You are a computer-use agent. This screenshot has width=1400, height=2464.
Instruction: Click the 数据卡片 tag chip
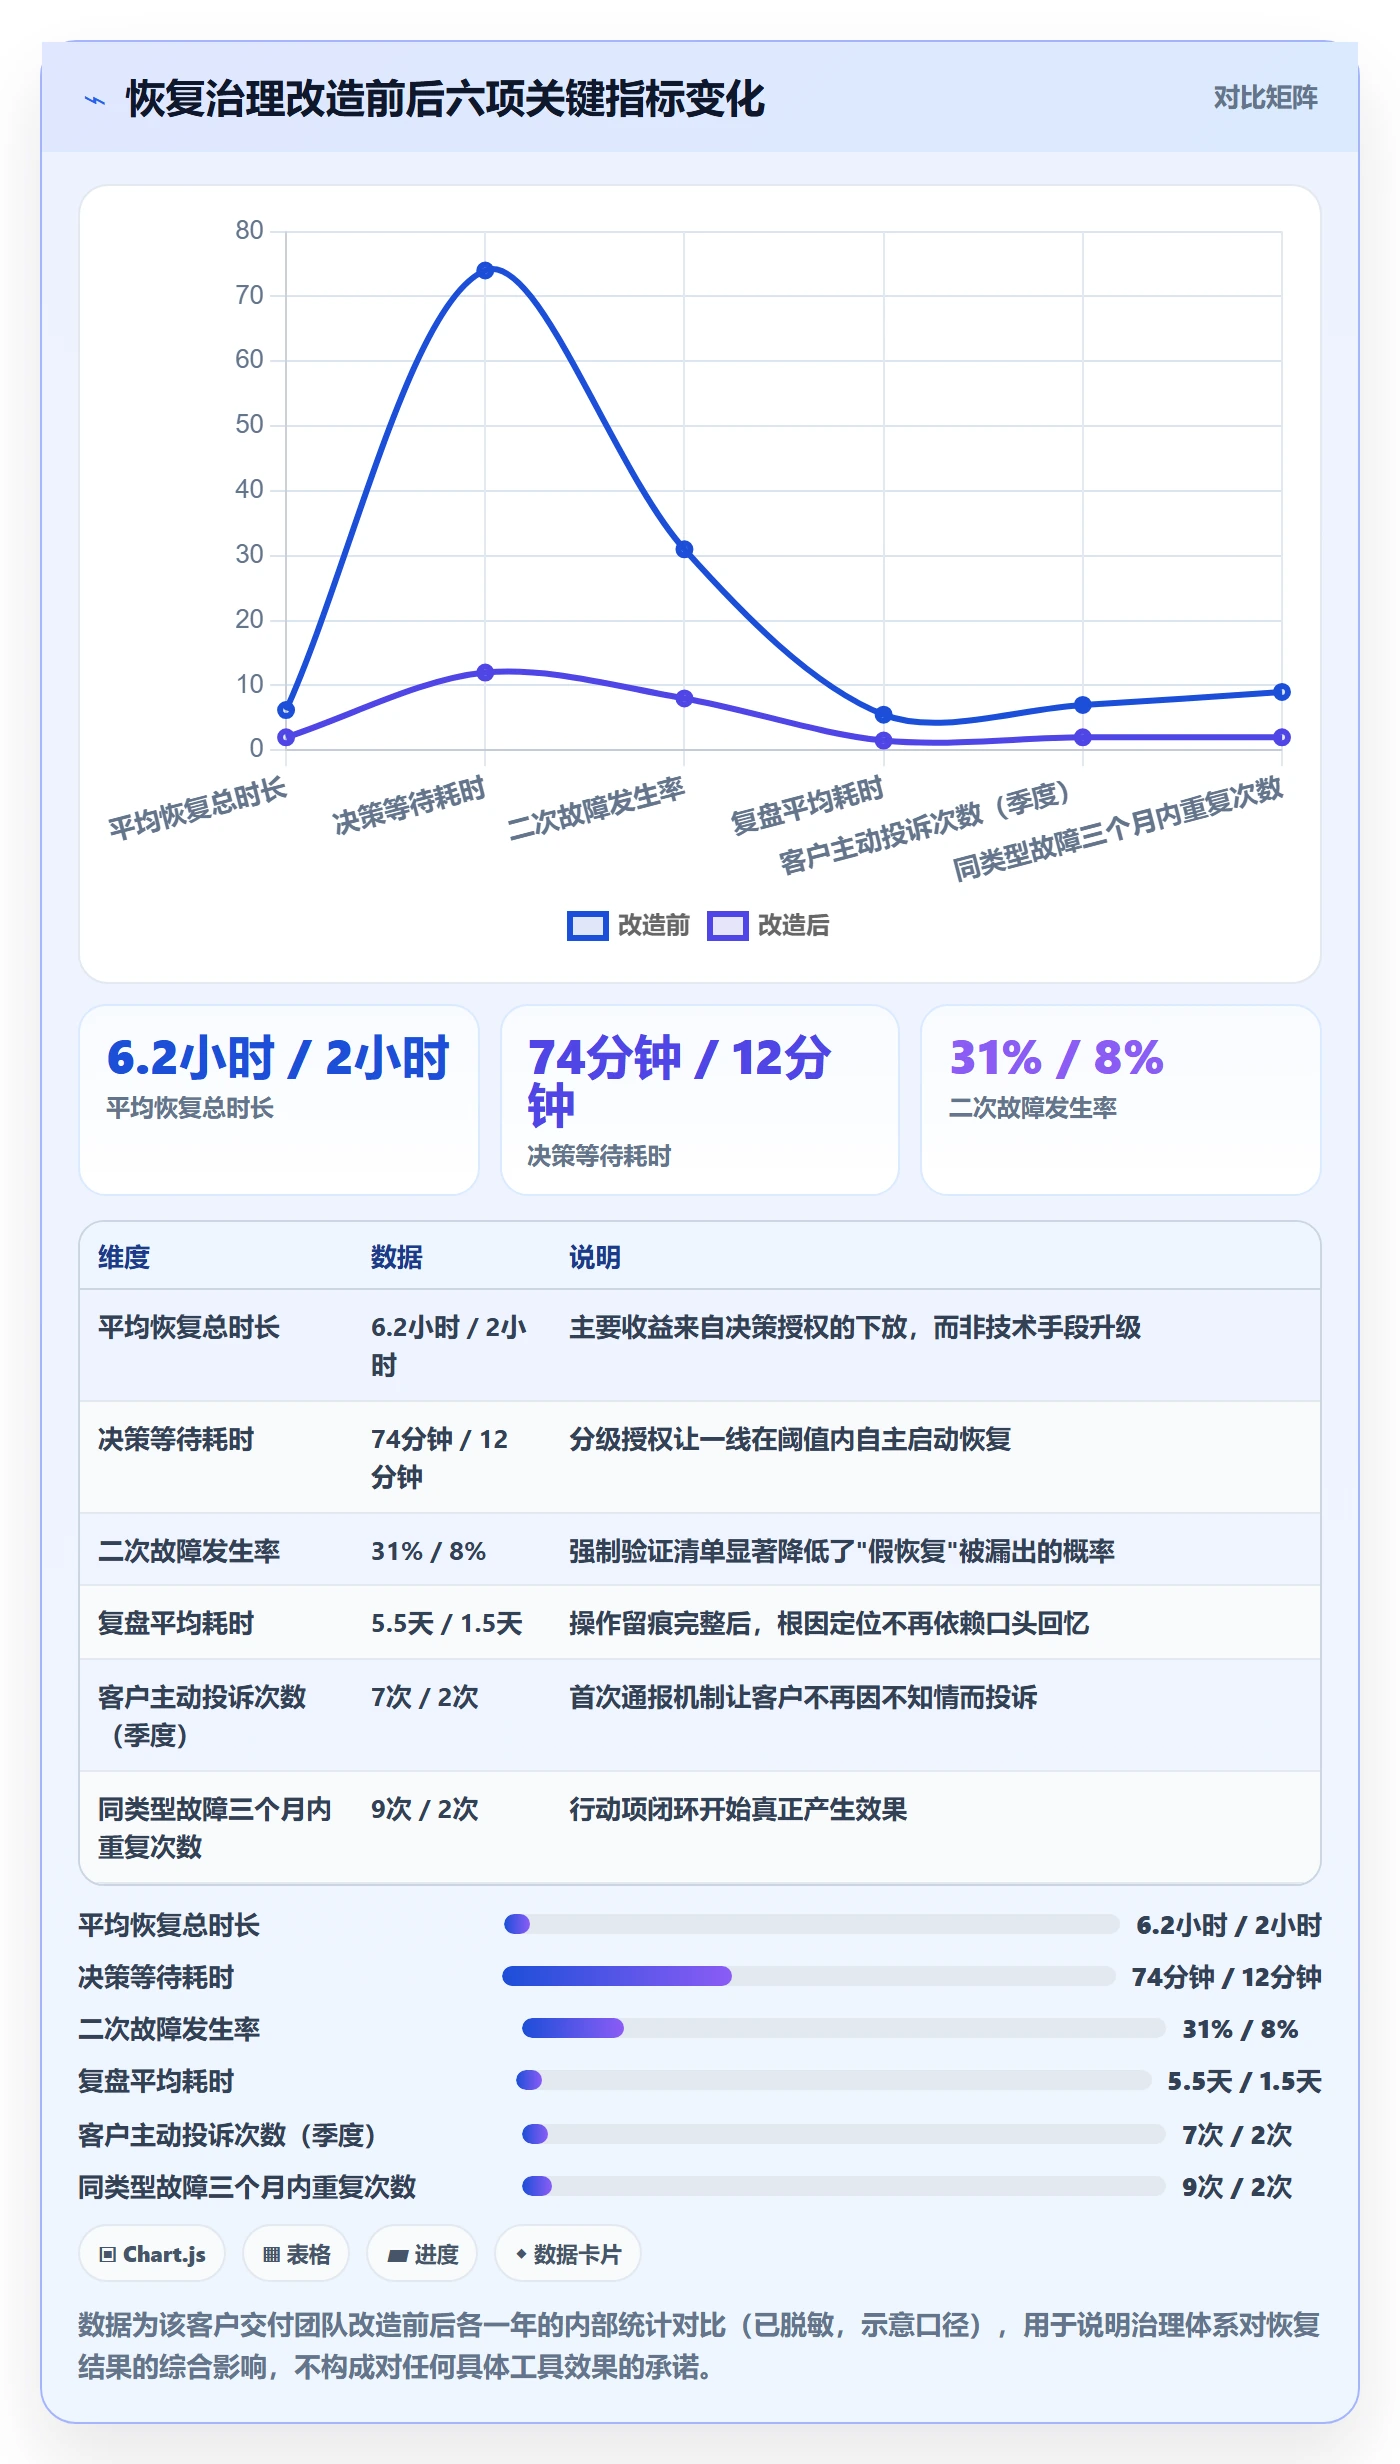568,2254
